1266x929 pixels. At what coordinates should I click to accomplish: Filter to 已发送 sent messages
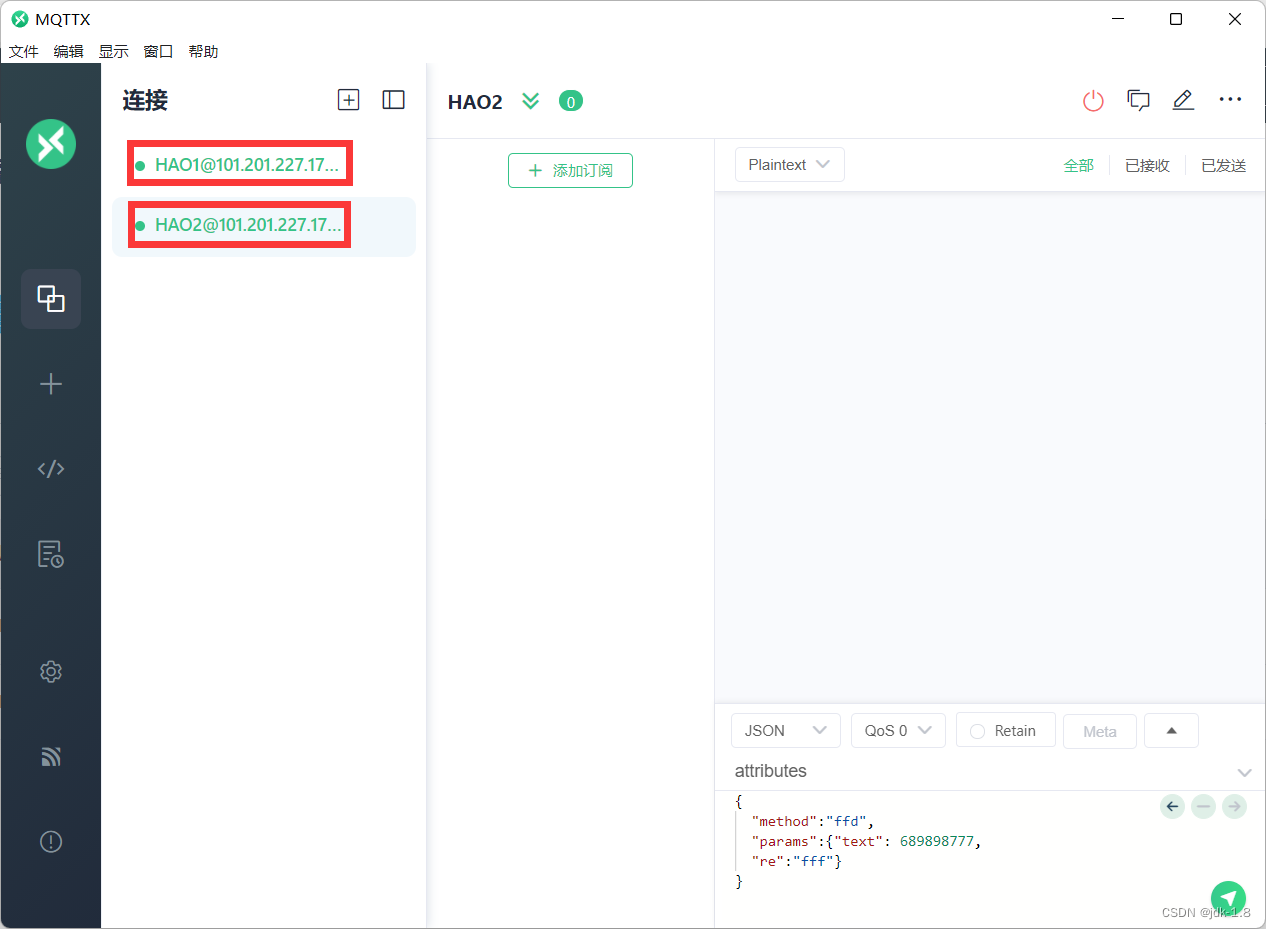1224,166
